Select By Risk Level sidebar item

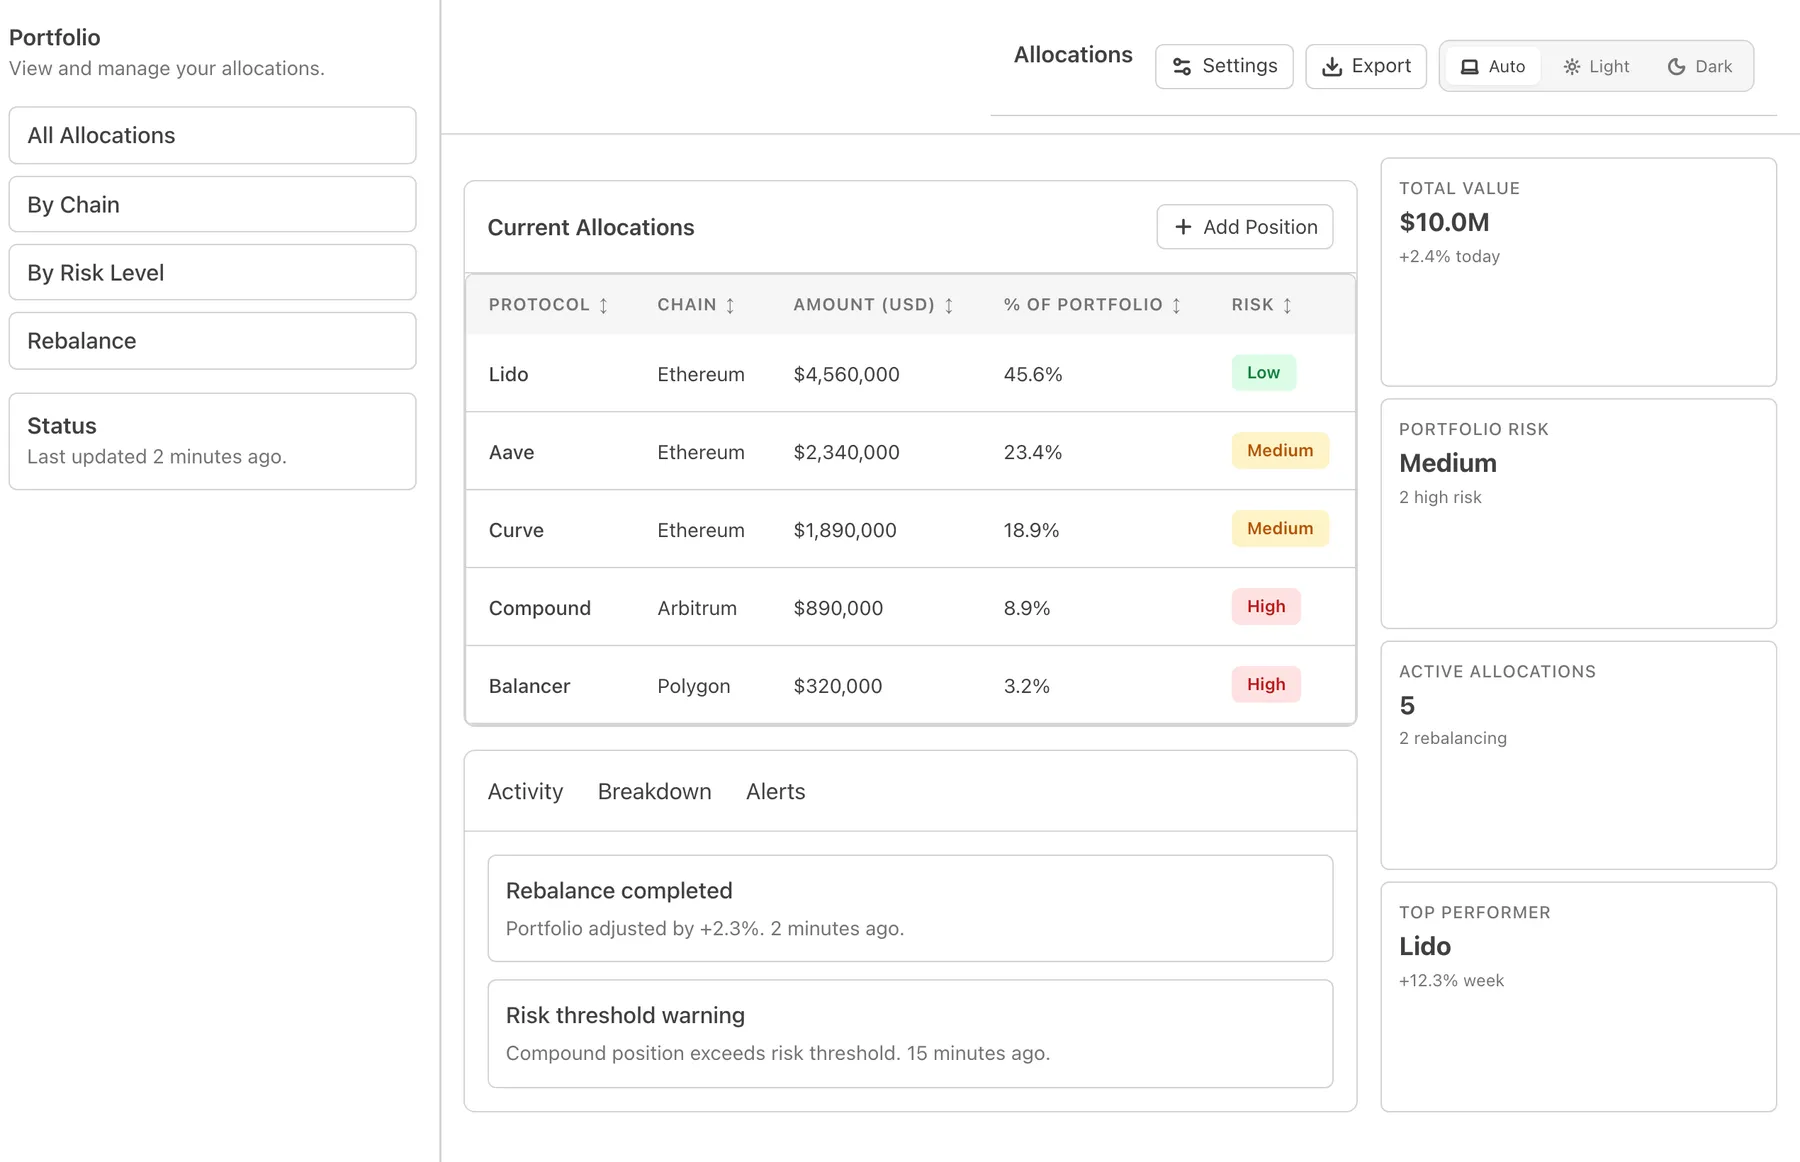pyautogui.click(x=212, y=272)
